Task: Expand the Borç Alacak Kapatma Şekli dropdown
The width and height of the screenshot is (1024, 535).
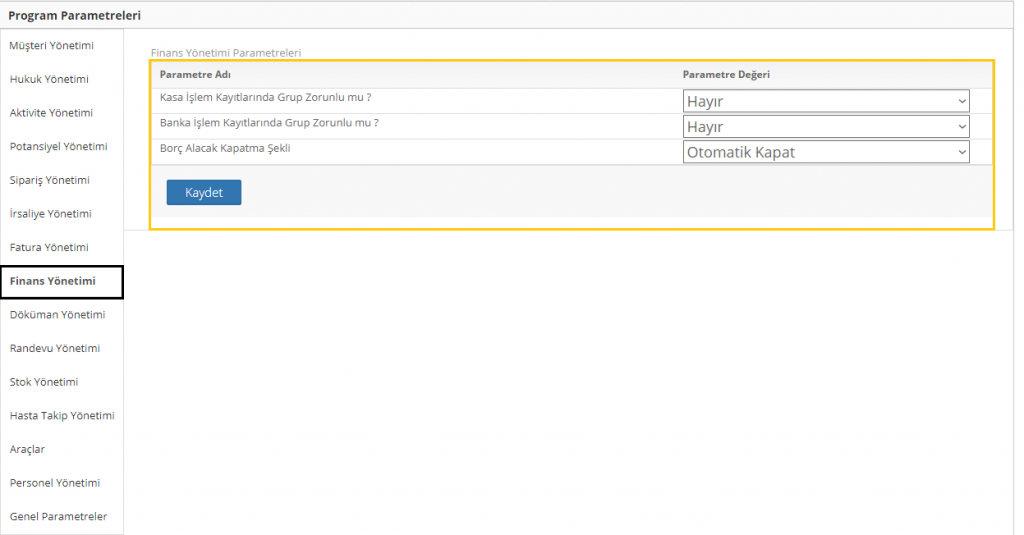Action: 826,152
